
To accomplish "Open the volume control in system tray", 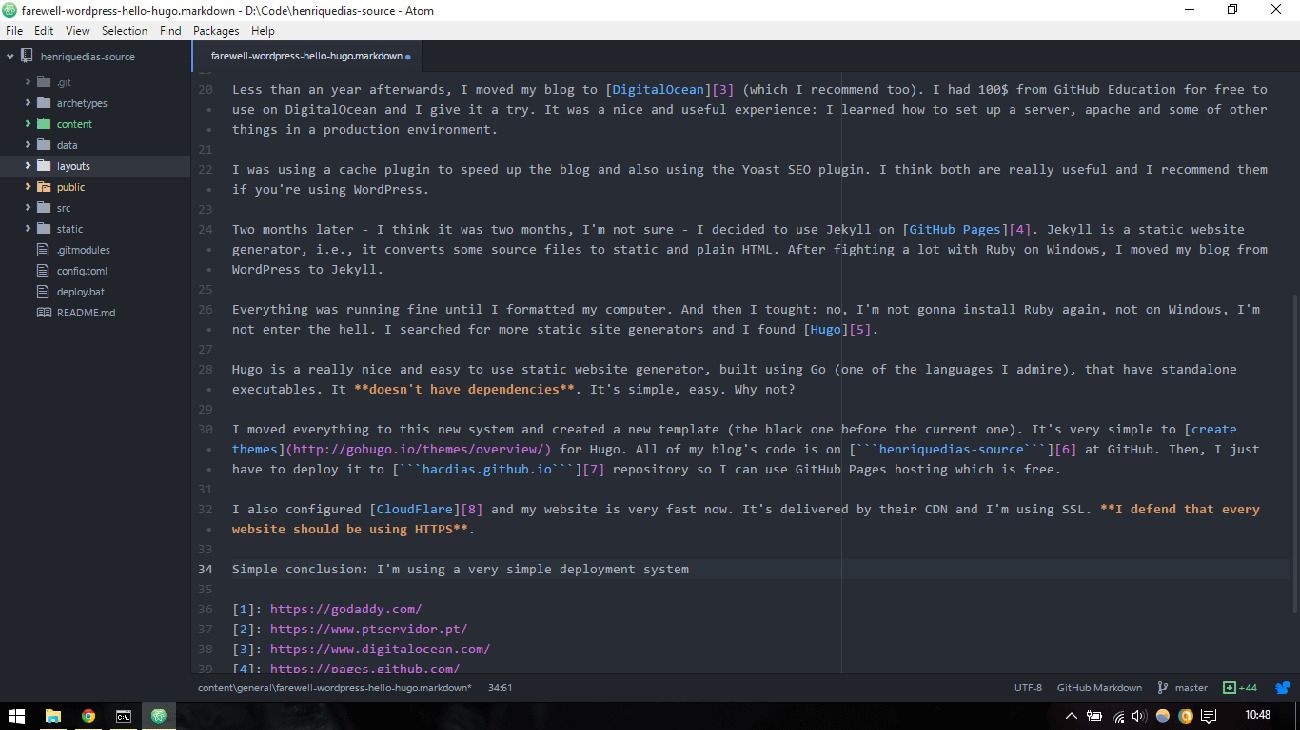I will [1140, 716].
